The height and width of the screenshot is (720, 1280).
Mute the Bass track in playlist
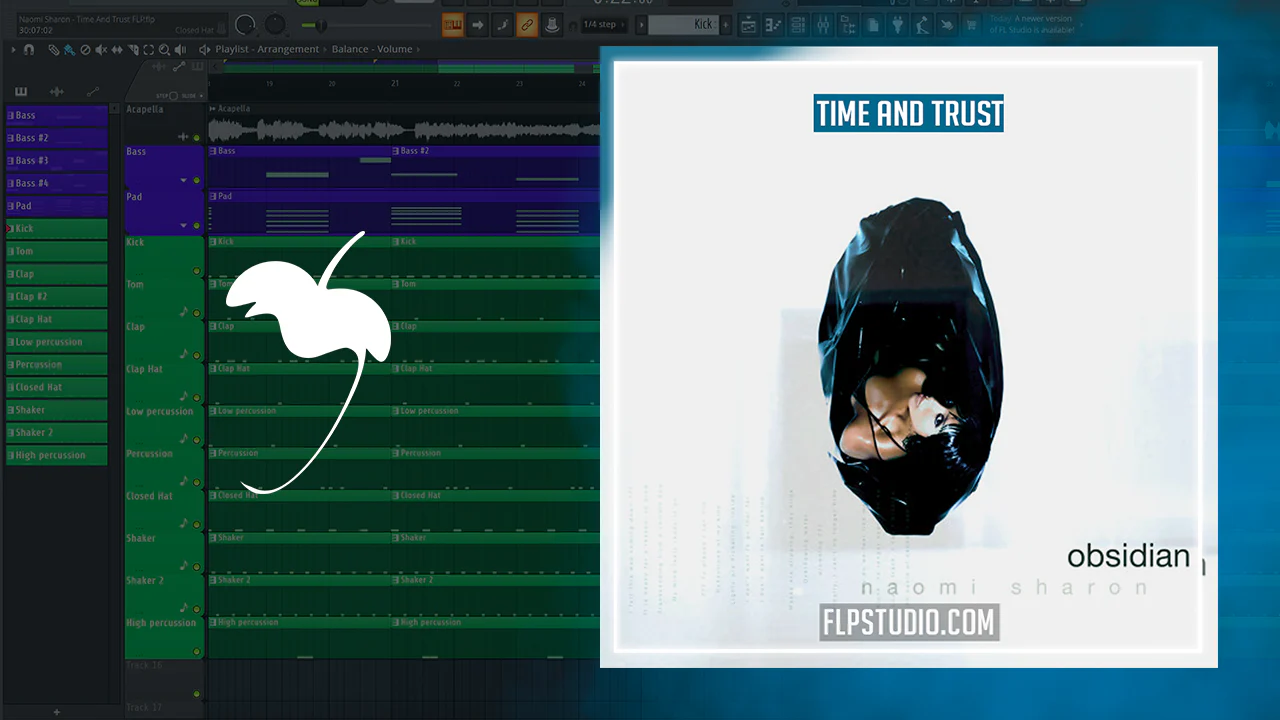point(196,181)
